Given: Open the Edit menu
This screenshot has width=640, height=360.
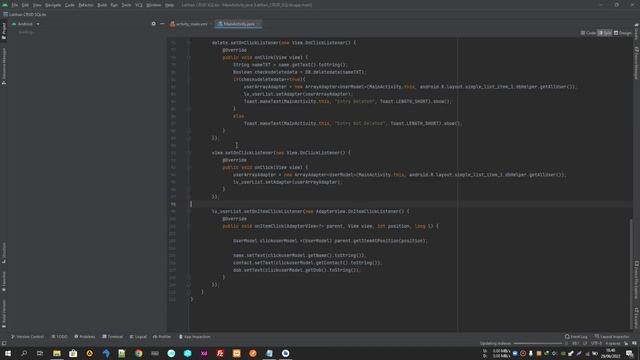Looking at the screenshot, I should point(25,5).
